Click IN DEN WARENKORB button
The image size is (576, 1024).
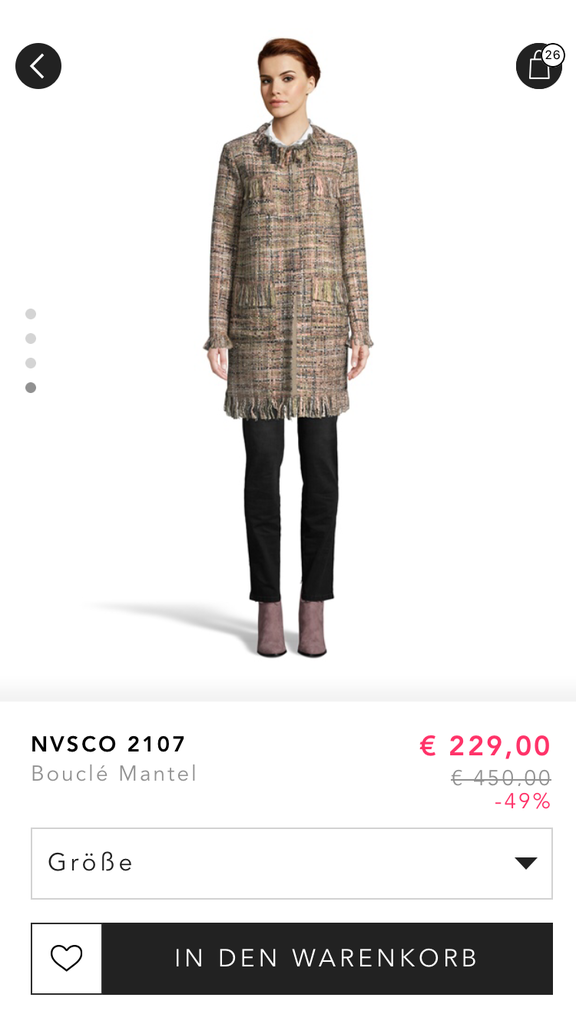tap(327, 958)
